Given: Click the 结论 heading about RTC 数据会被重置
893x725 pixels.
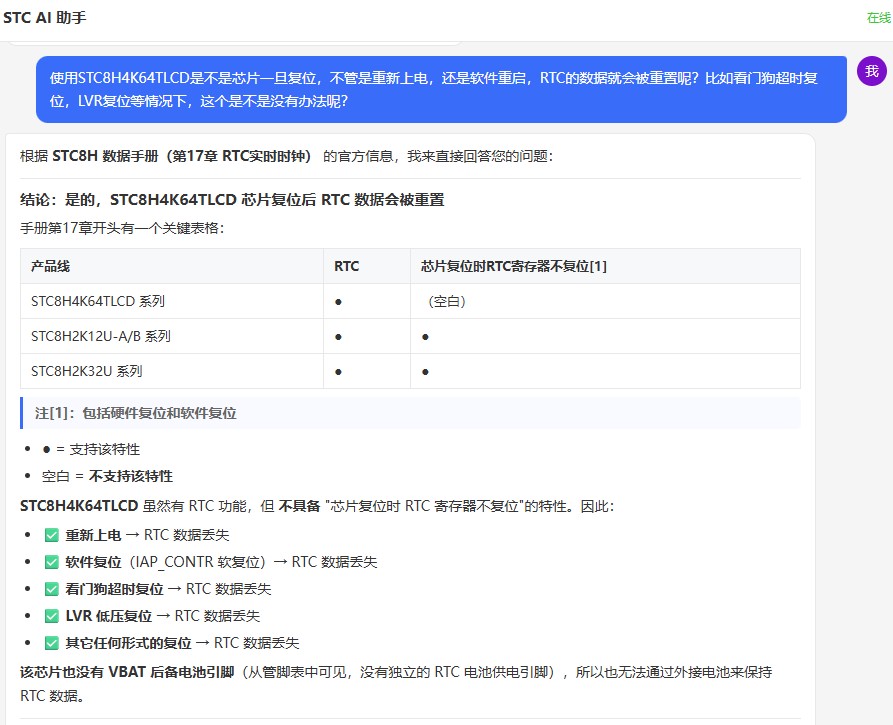Looking at the screenshot, I should [x=232, y=200].
